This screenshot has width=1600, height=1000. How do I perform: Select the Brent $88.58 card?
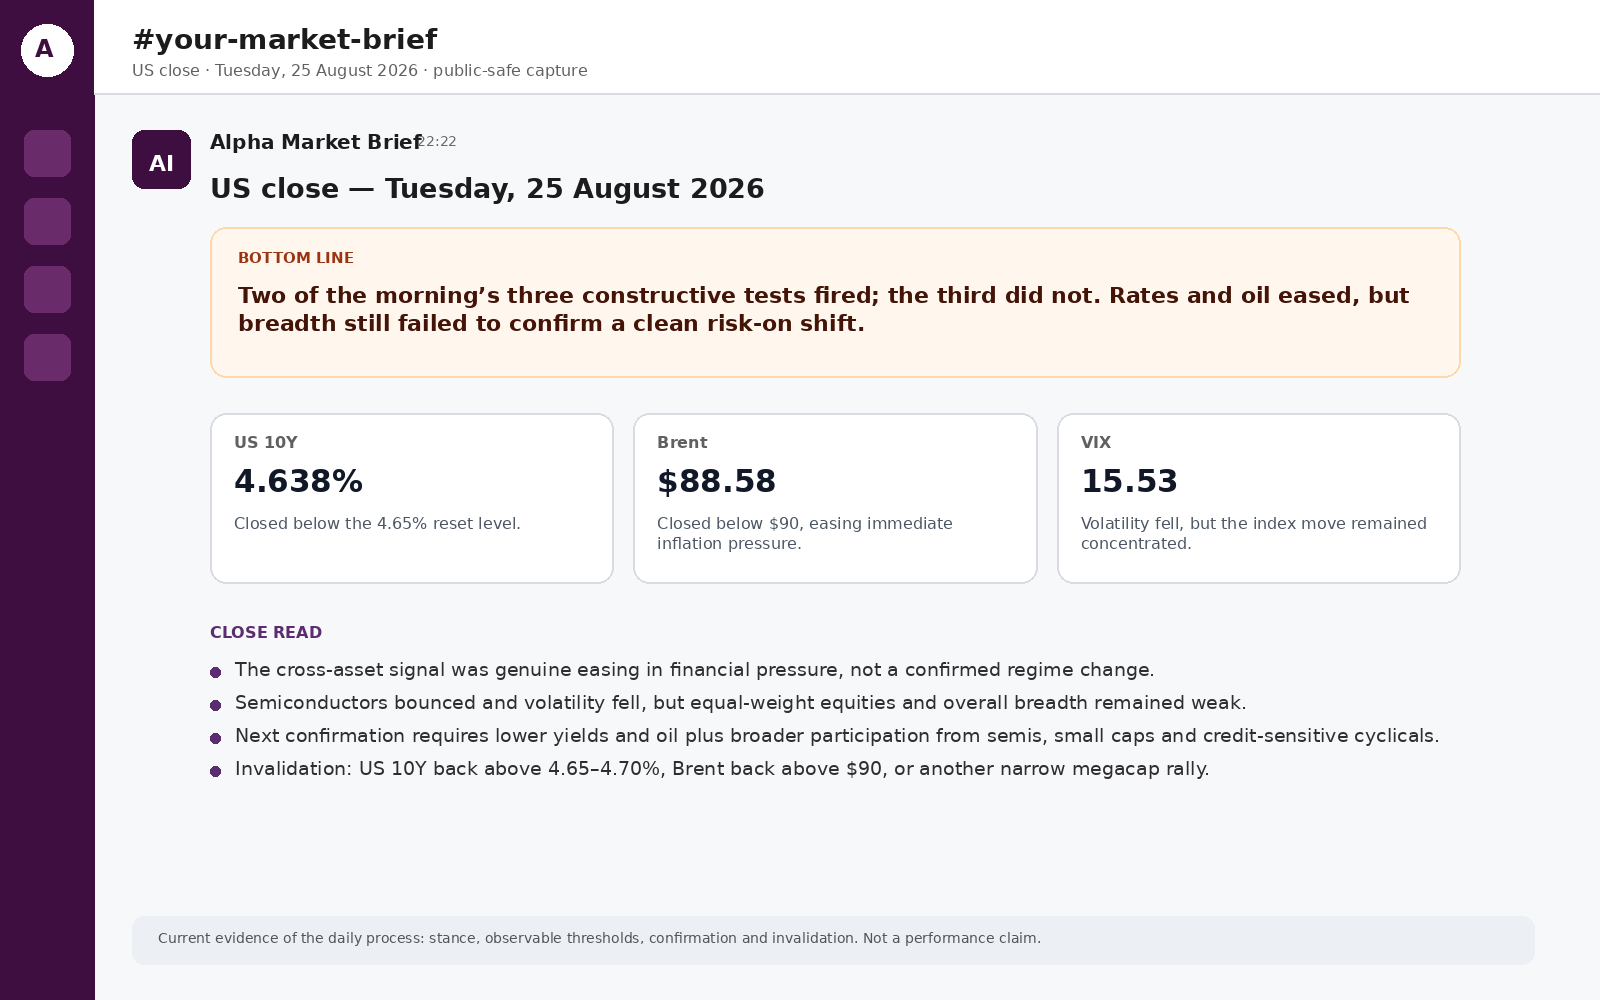(835, 498)
